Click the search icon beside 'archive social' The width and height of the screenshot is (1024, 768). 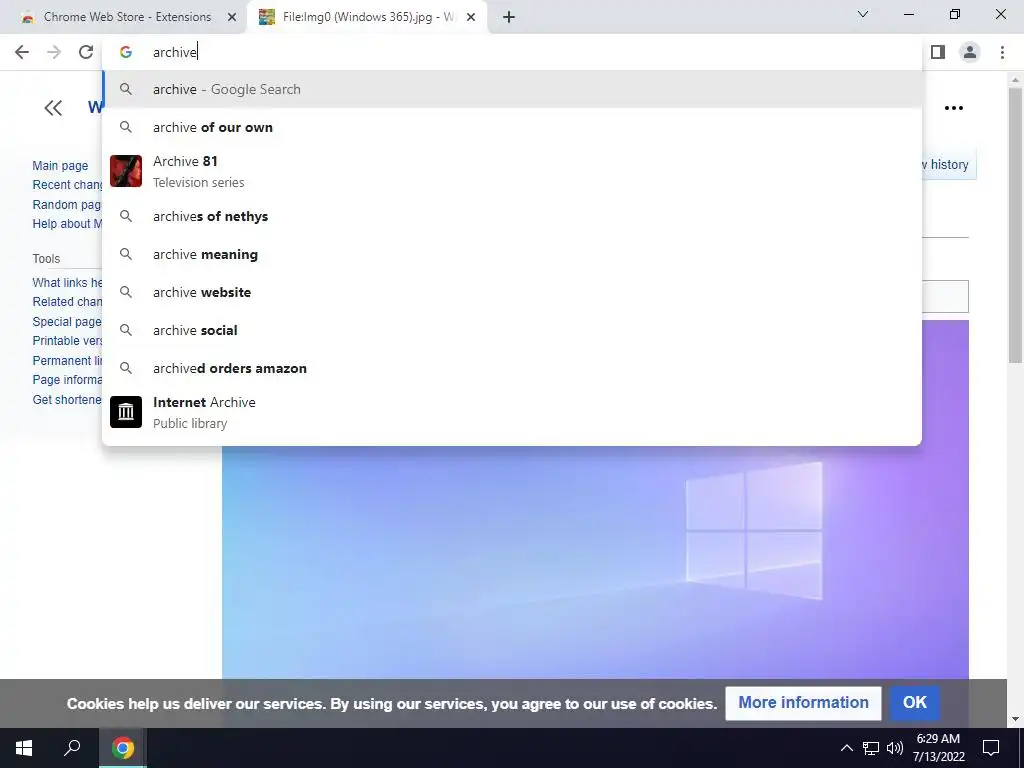tap(126, 330)
